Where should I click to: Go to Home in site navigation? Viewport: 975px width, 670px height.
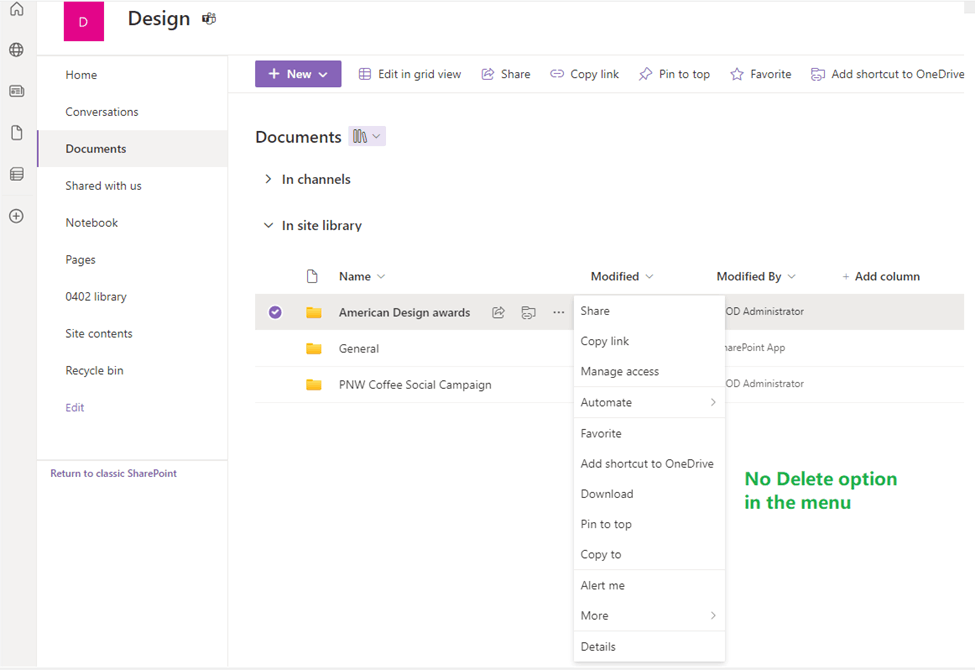pyautogui.click(x=81, y=75)
